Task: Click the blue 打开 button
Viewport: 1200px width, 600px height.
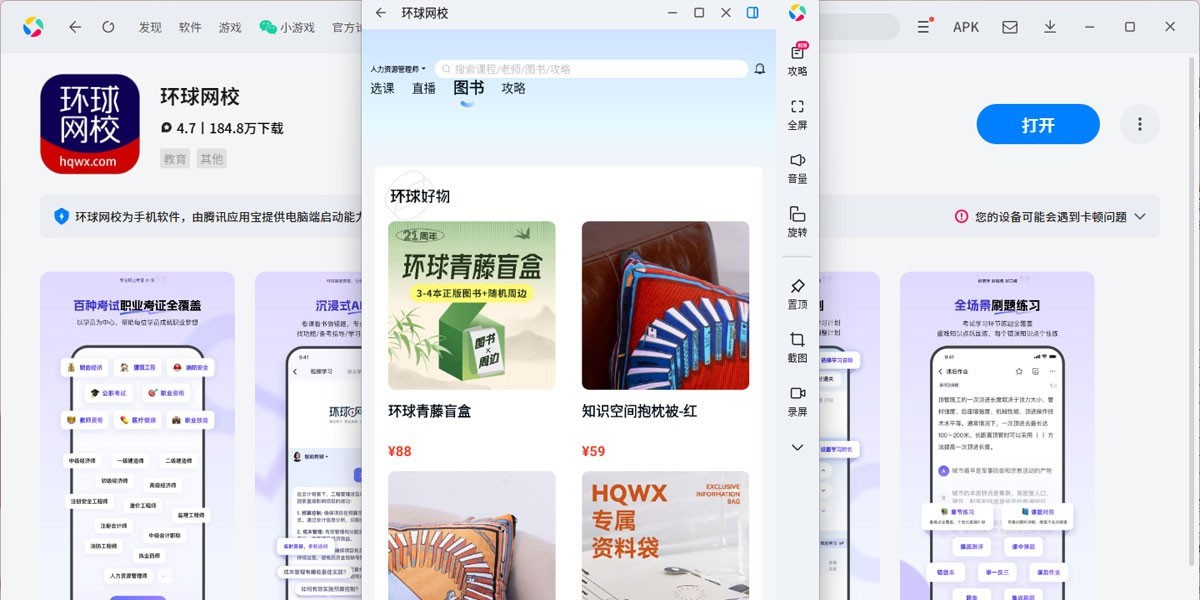Action: click(1038, 125)
